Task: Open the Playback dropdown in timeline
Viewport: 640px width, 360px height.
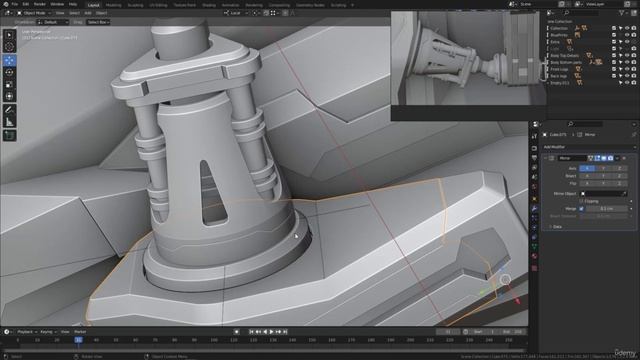Action: pyautogui.click(x=27, y=332)
